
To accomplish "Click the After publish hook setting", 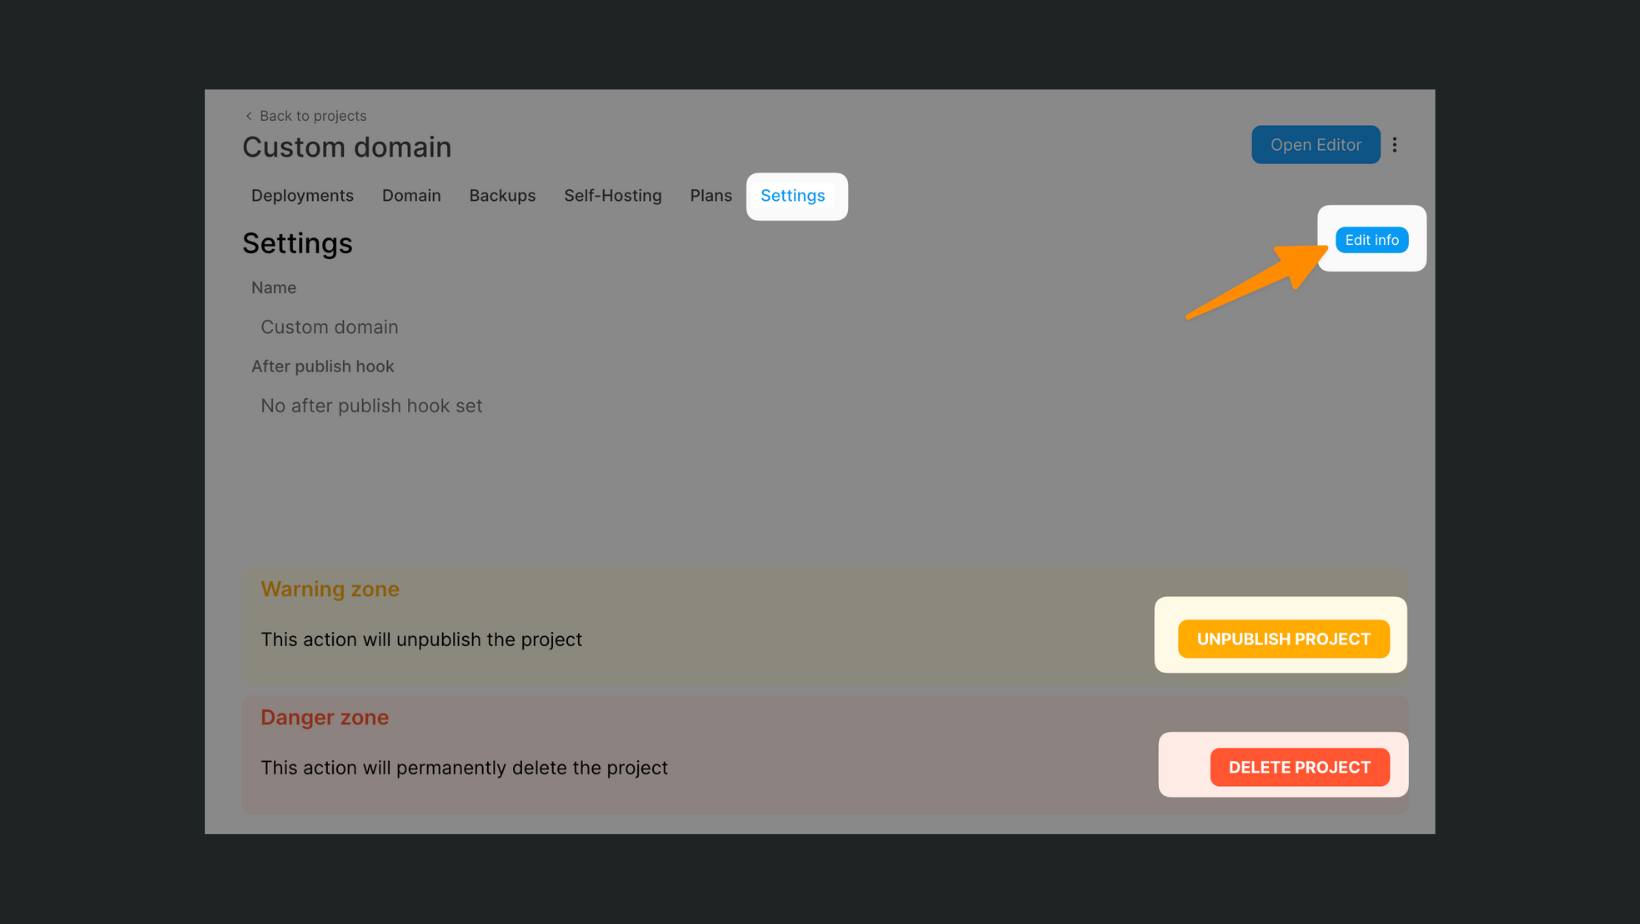I will pyautogui.click(x=322, y=366).
